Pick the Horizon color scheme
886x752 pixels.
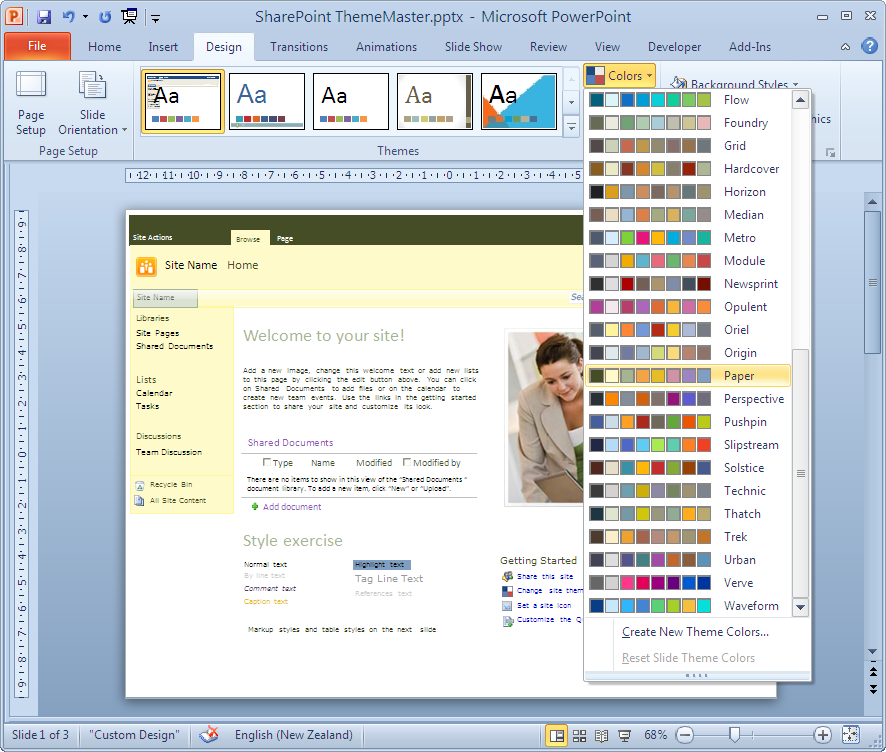688,192
